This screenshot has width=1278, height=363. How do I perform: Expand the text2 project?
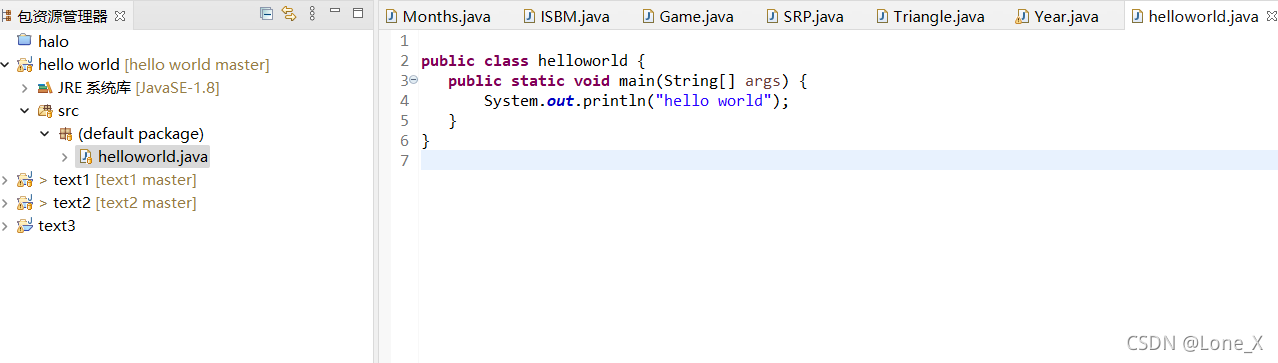pyautogui.click(x=6, y=203)
